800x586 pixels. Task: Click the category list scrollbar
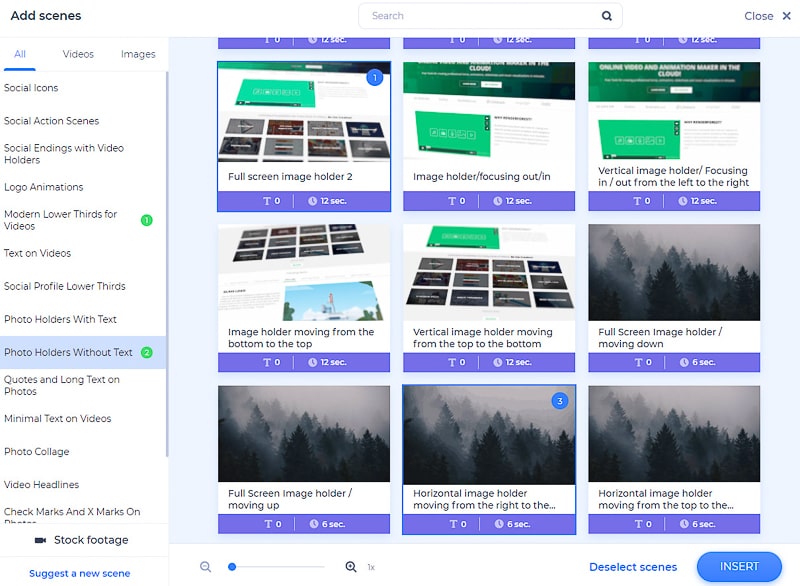pos(167,264)
